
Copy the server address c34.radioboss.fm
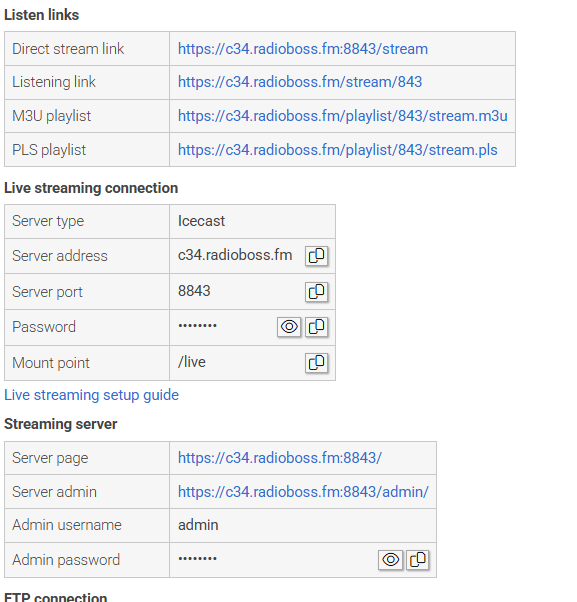[316, 256]
